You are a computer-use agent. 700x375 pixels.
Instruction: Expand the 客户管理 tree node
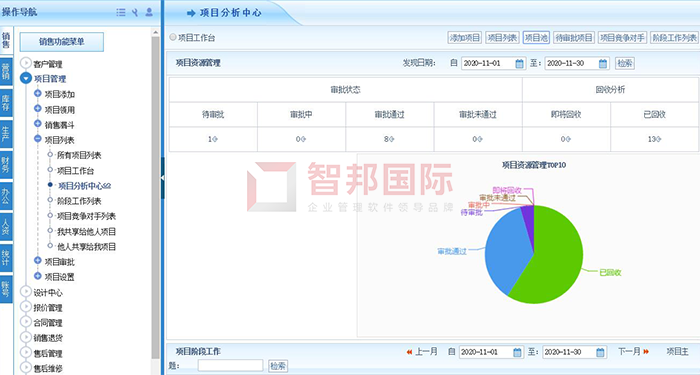tap(26, 63)
